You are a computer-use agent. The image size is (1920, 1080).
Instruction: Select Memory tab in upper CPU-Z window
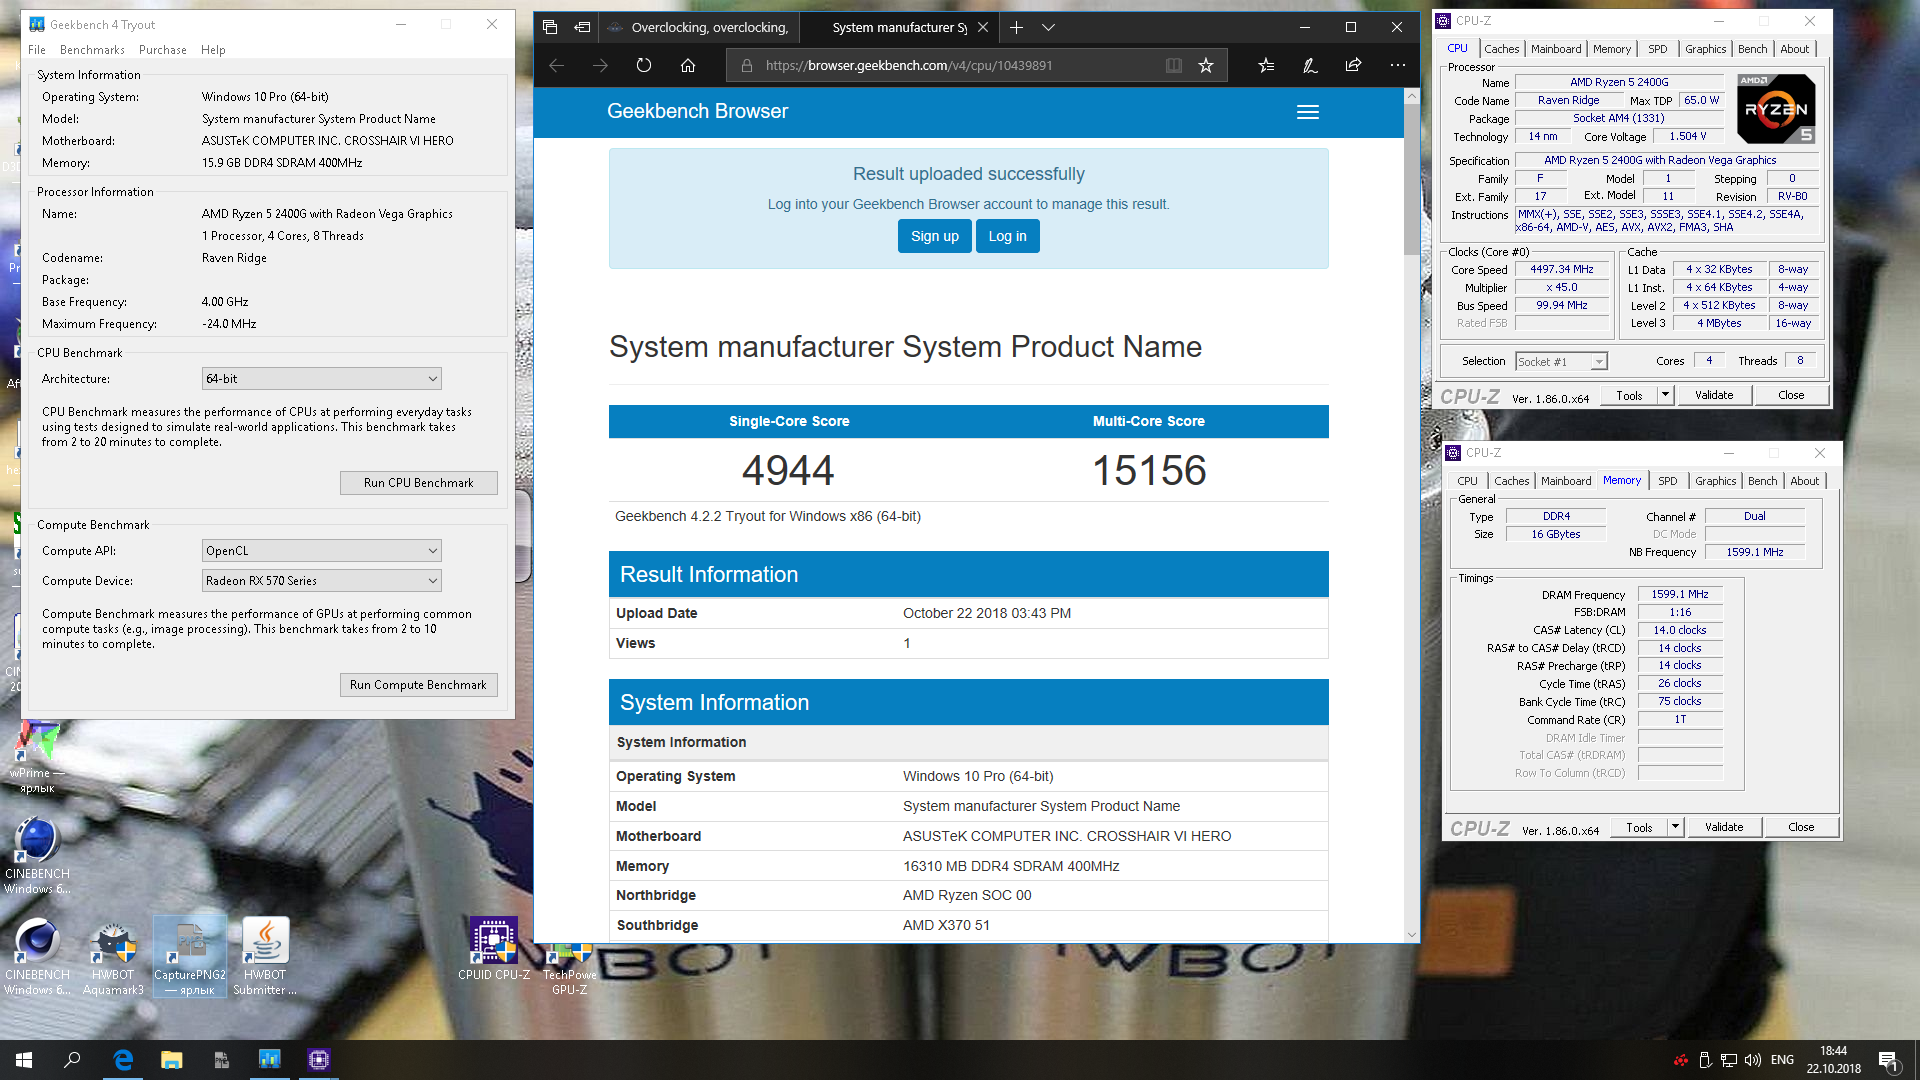[x=1612, y=49]
